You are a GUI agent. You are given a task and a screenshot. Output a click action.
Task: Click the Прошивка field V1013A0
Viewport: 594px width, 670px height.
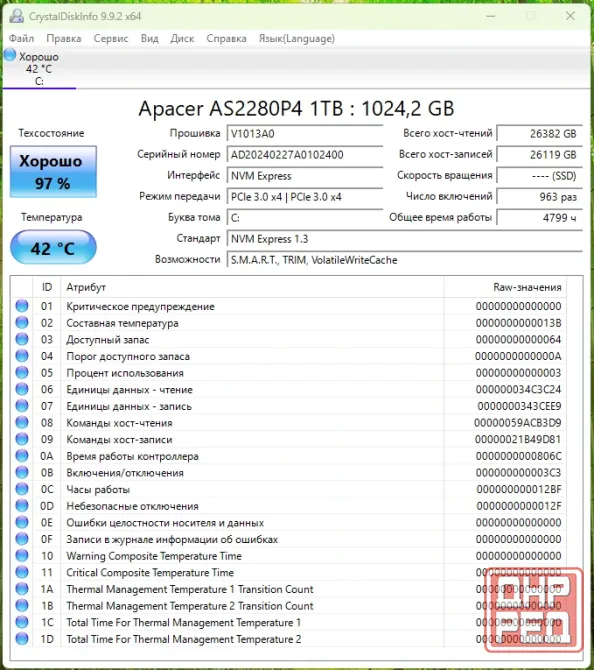pos(305,134)
